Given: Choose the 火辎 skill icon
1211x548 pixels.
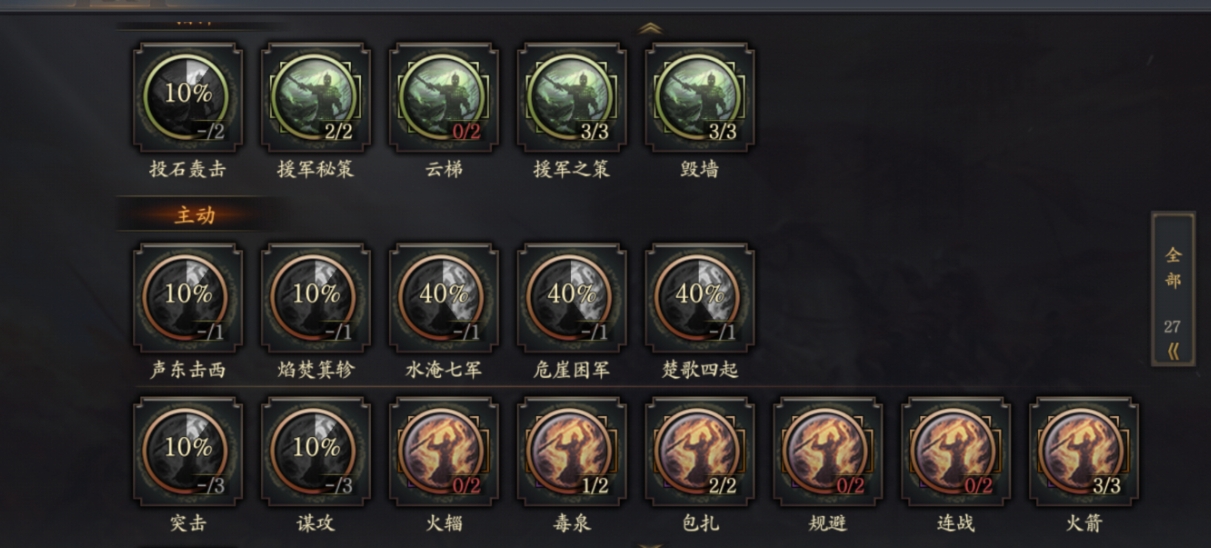Looking at the screenshot, I should (444, 452).
